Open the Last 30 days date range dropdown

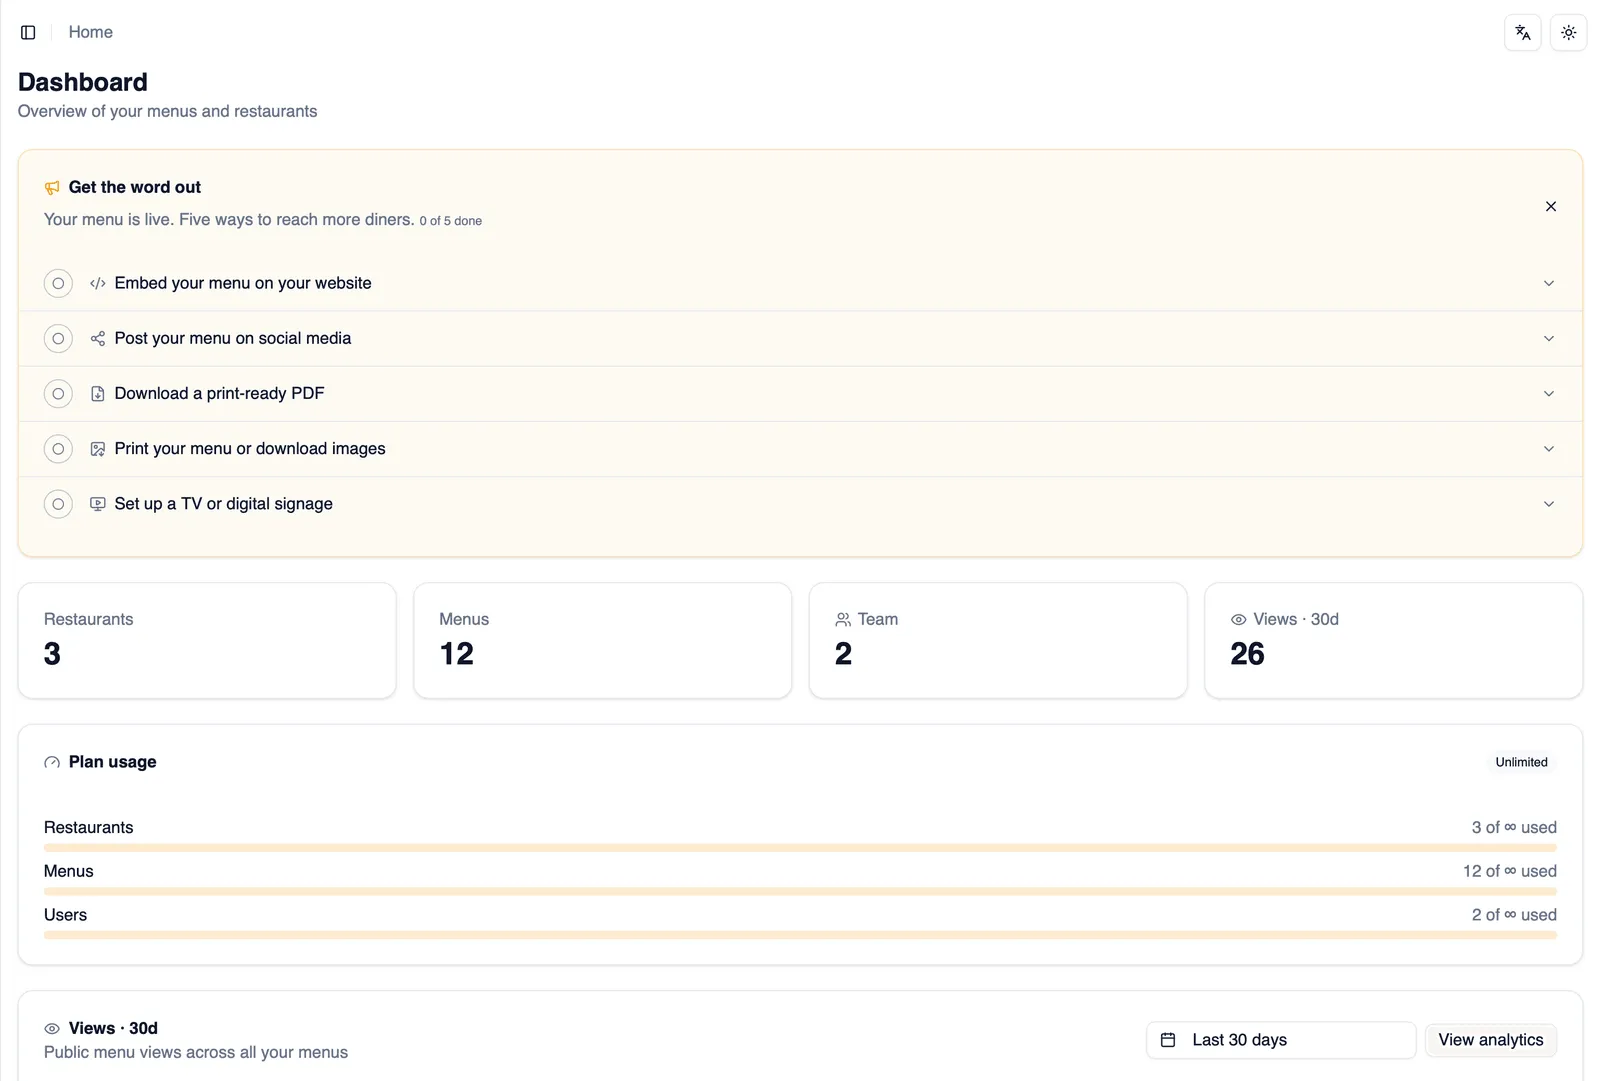click(x=1281, y=1040)
